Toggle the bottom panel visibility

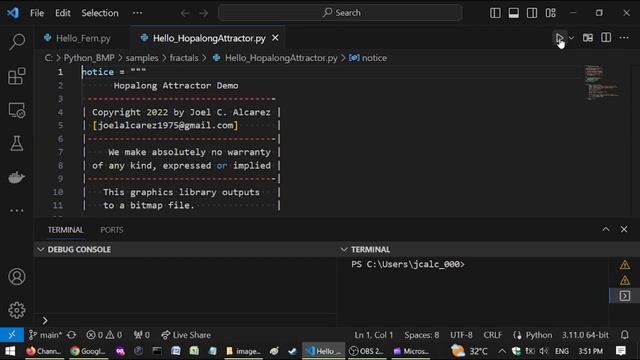(513, 13)
